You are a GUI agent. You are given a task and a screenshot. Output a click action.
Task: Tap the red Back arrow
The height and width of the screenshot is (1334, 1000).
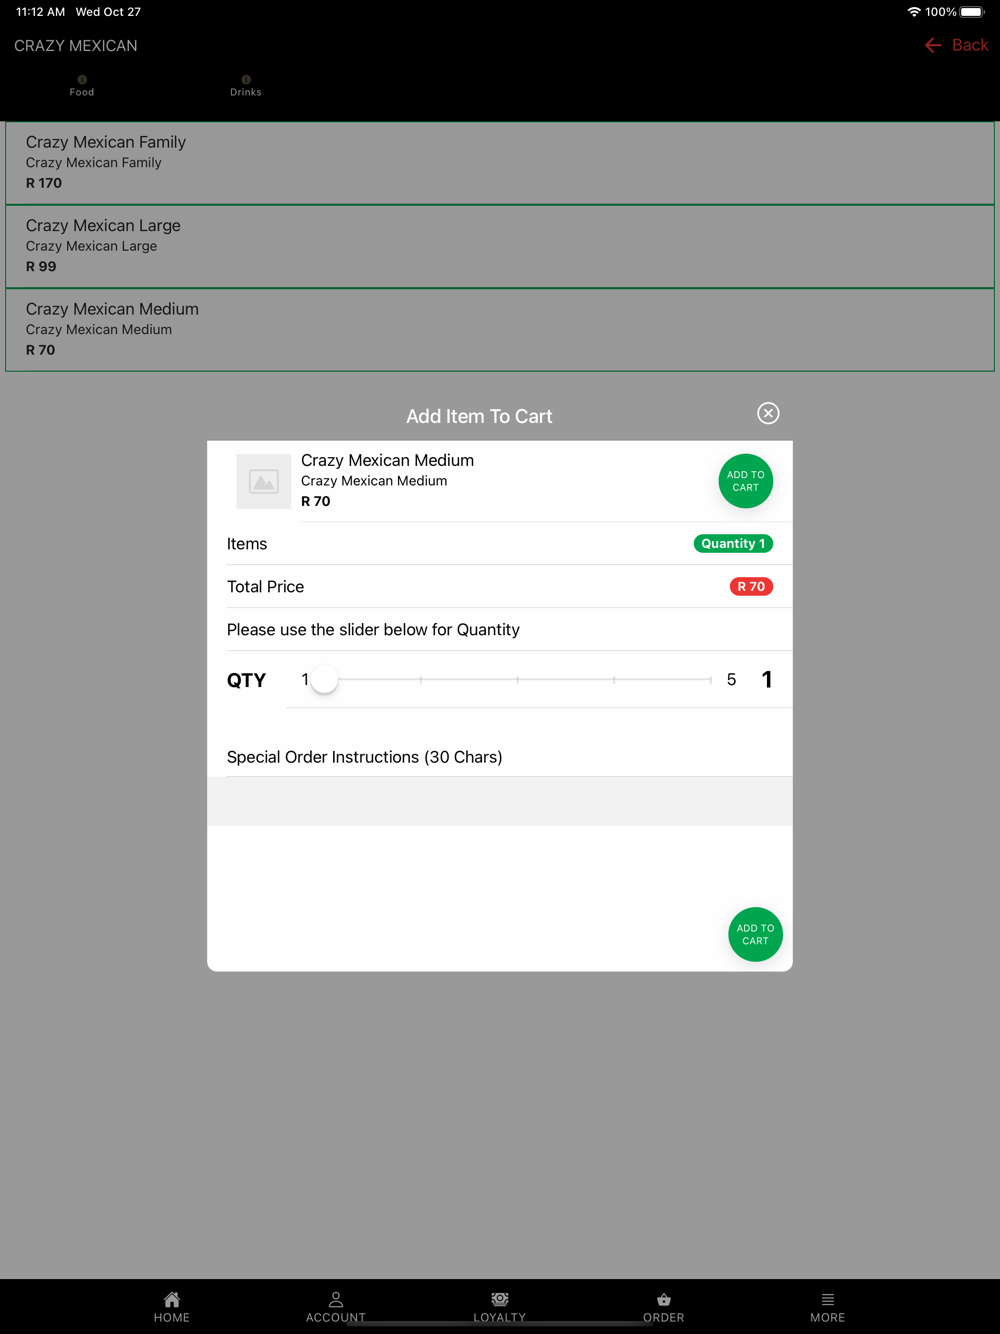[933, 45]
